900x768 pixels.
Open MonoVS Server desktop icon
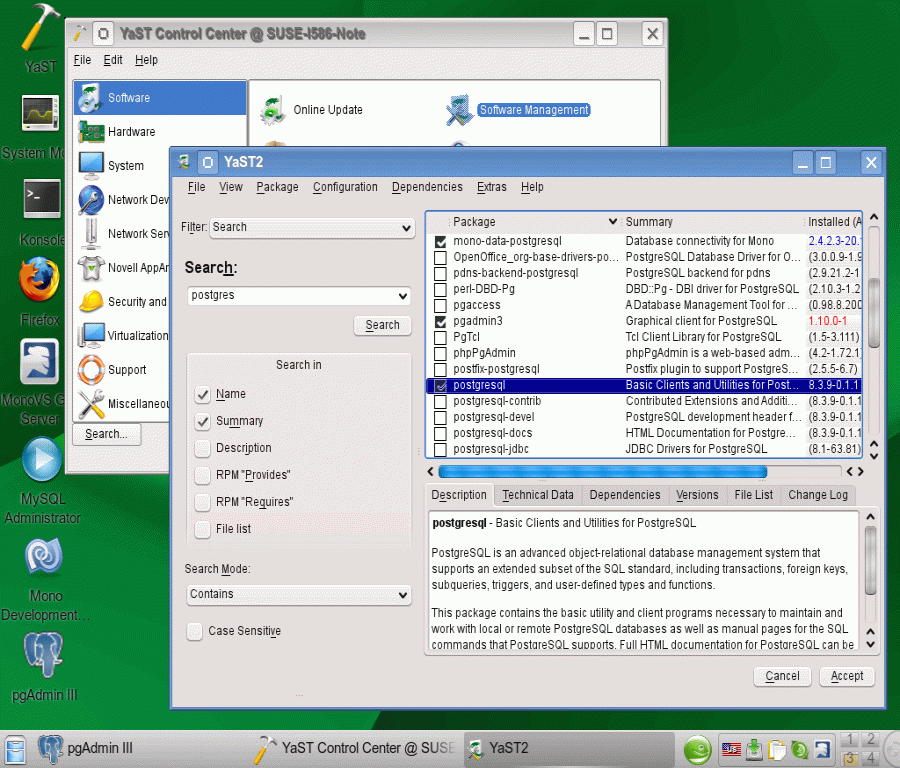(x=40, y=362)
